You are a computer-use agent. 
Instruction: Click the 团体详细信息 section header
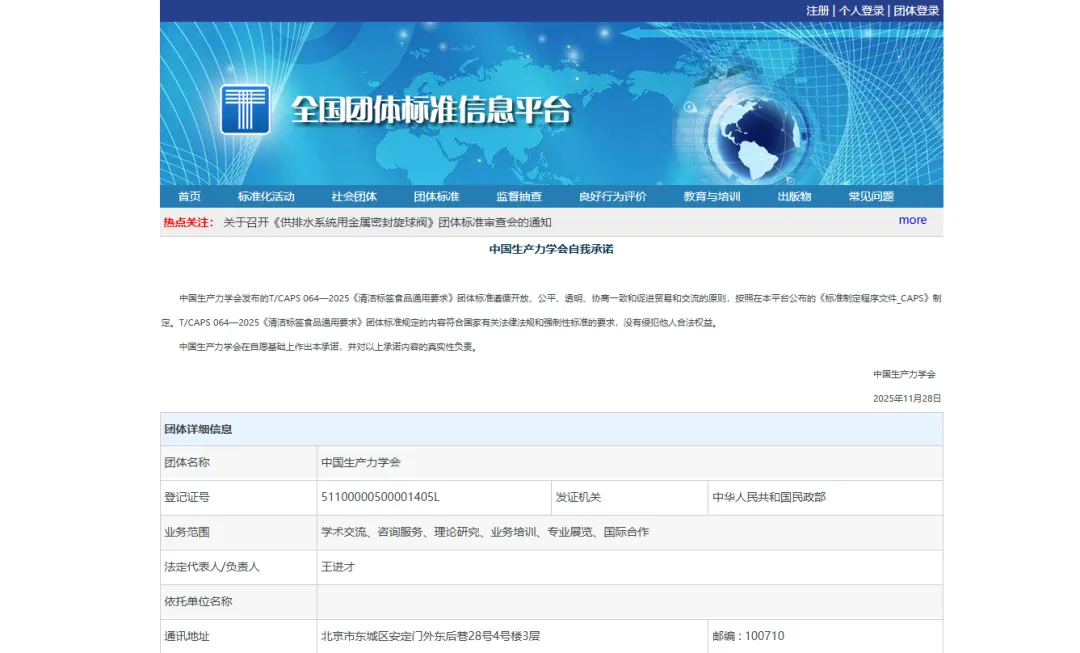pos(198,429)
